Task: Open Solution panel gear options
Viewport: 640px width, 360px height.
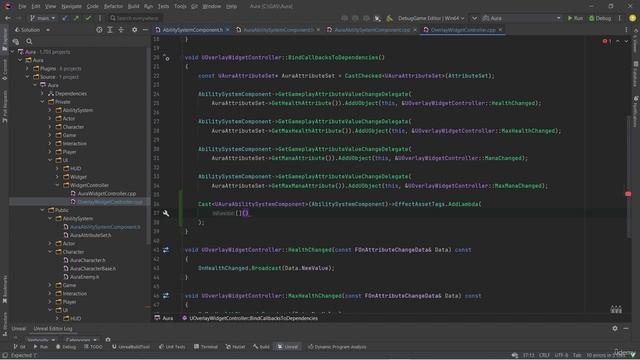Action: click(134, 30)
